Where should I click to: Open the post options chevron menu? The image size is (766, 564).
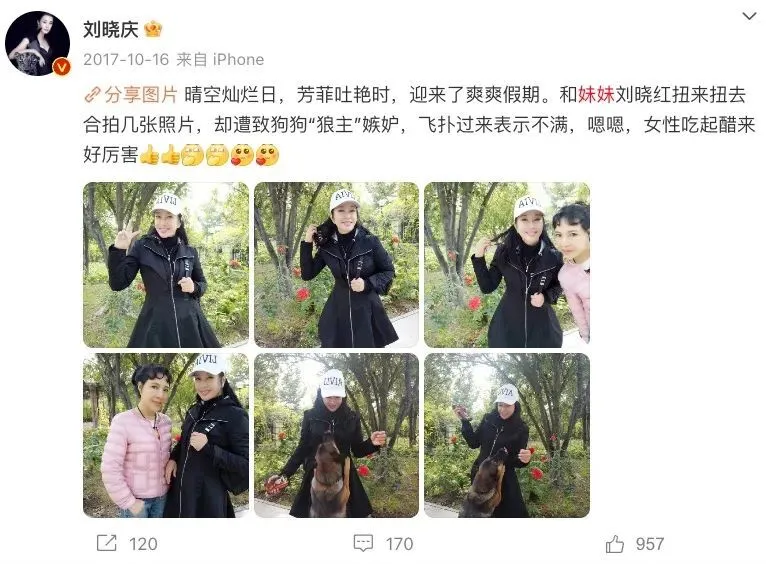pos(749,17)
